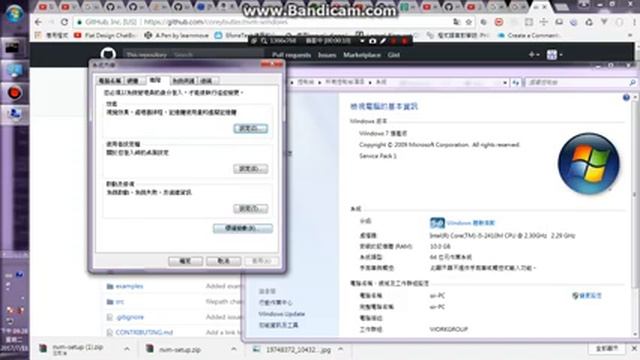Click Chrome's back arrow
This screenshot has height=360, width=640.
pyautogui.click(x=38, y=22)
